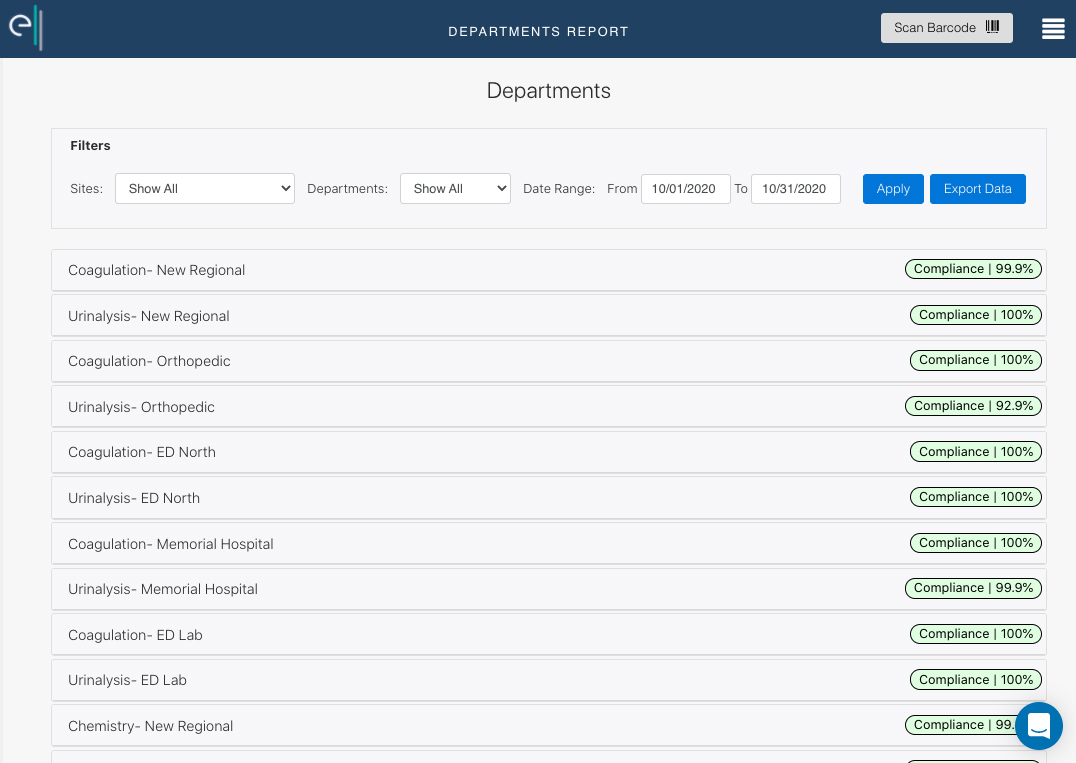Click the Scan Barcode button
Image resolution: width=1076 pixels, height=763 pixels.
pos(946,28)
